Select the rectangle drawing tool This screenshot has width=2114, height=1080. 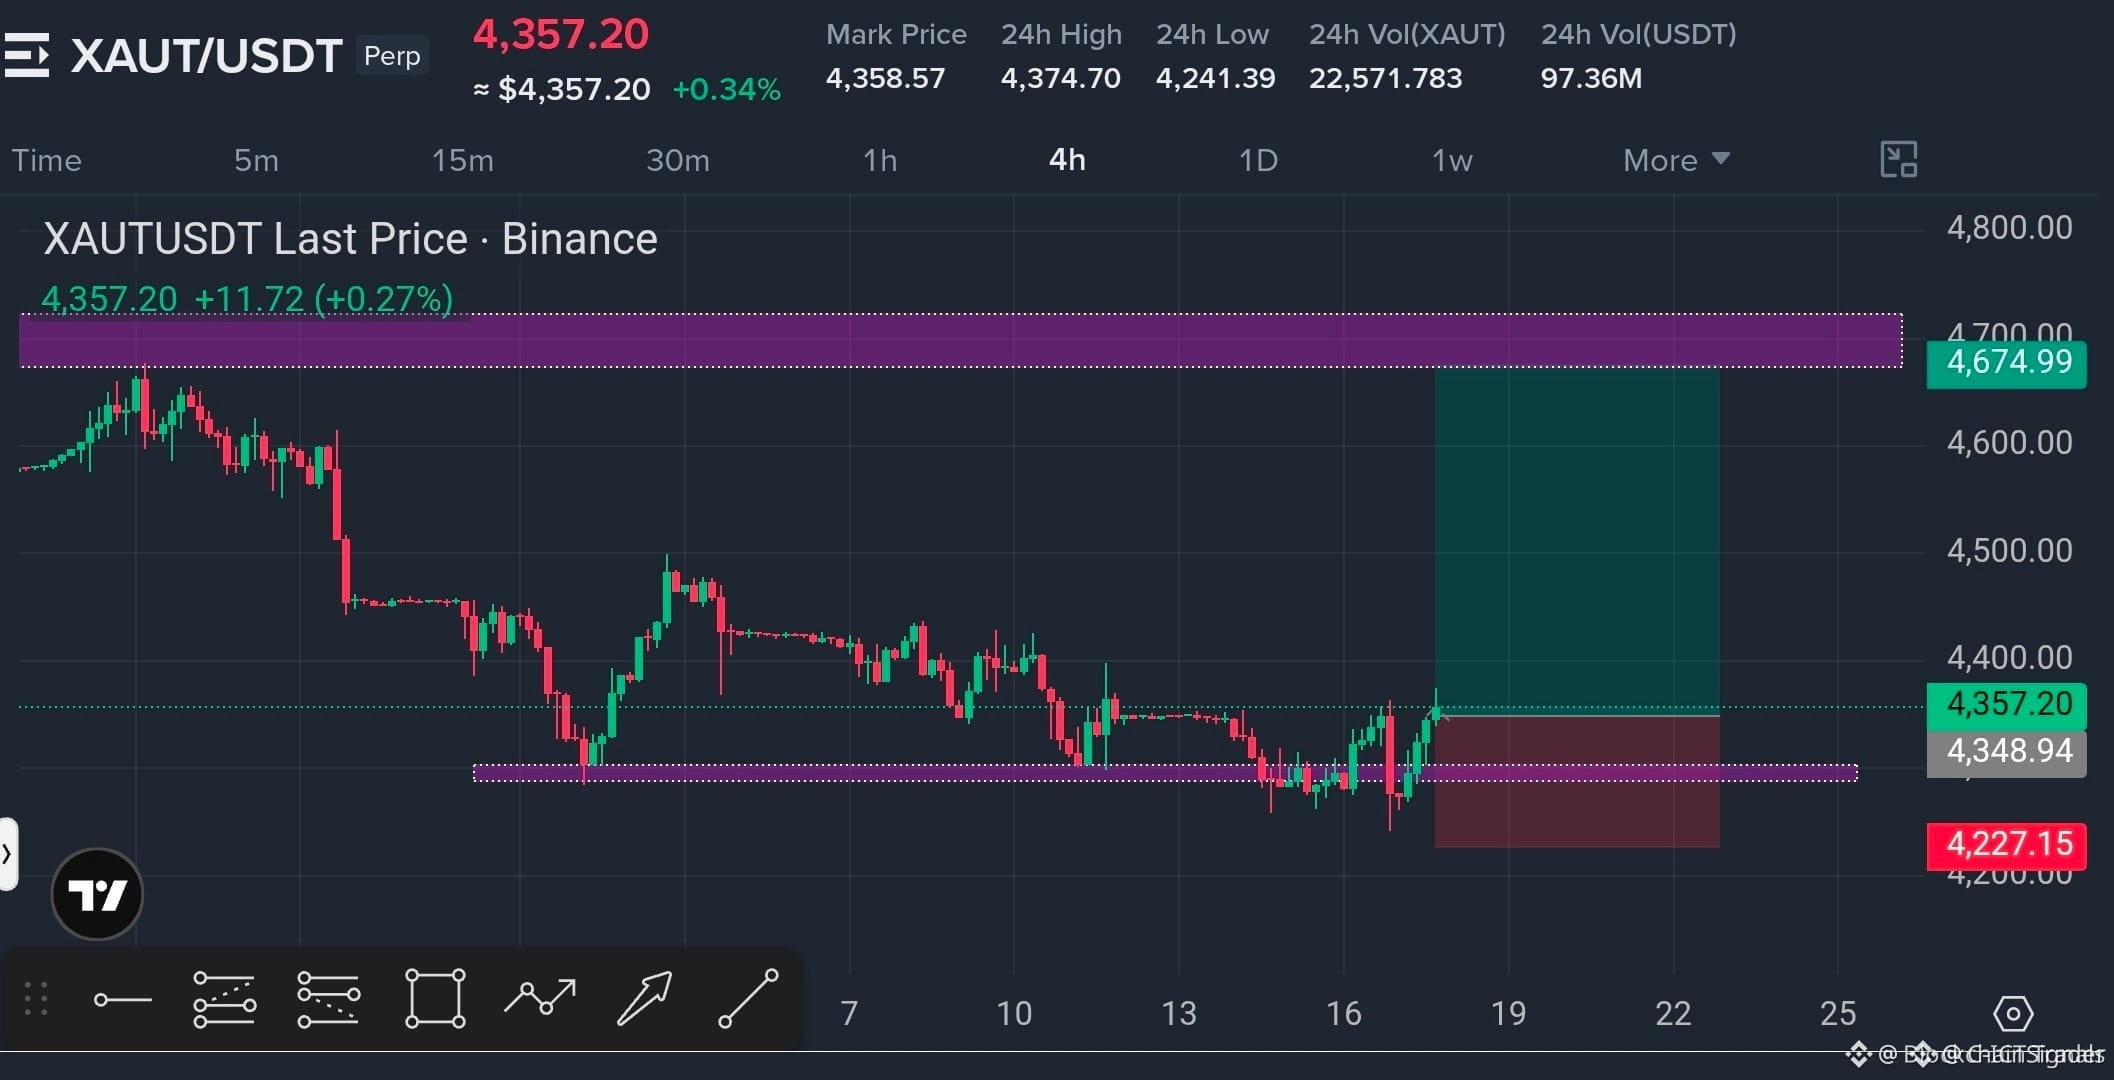click(x=435, y=998)
